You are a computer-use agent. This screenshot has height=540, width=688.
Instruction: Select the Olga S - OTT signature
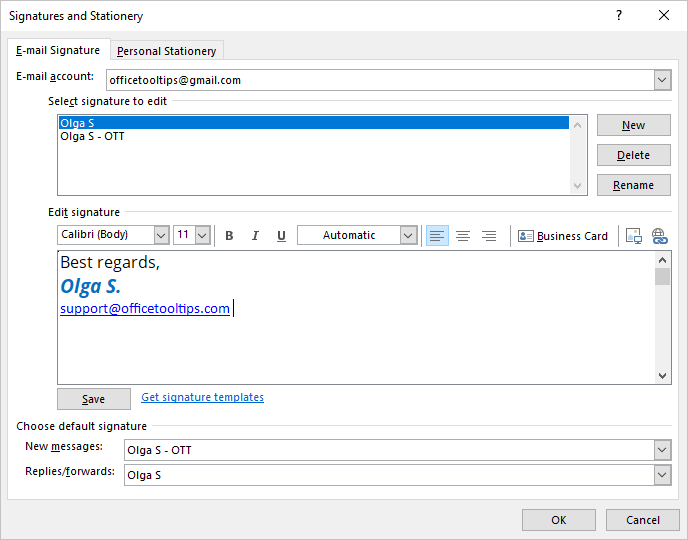point(314,136)
